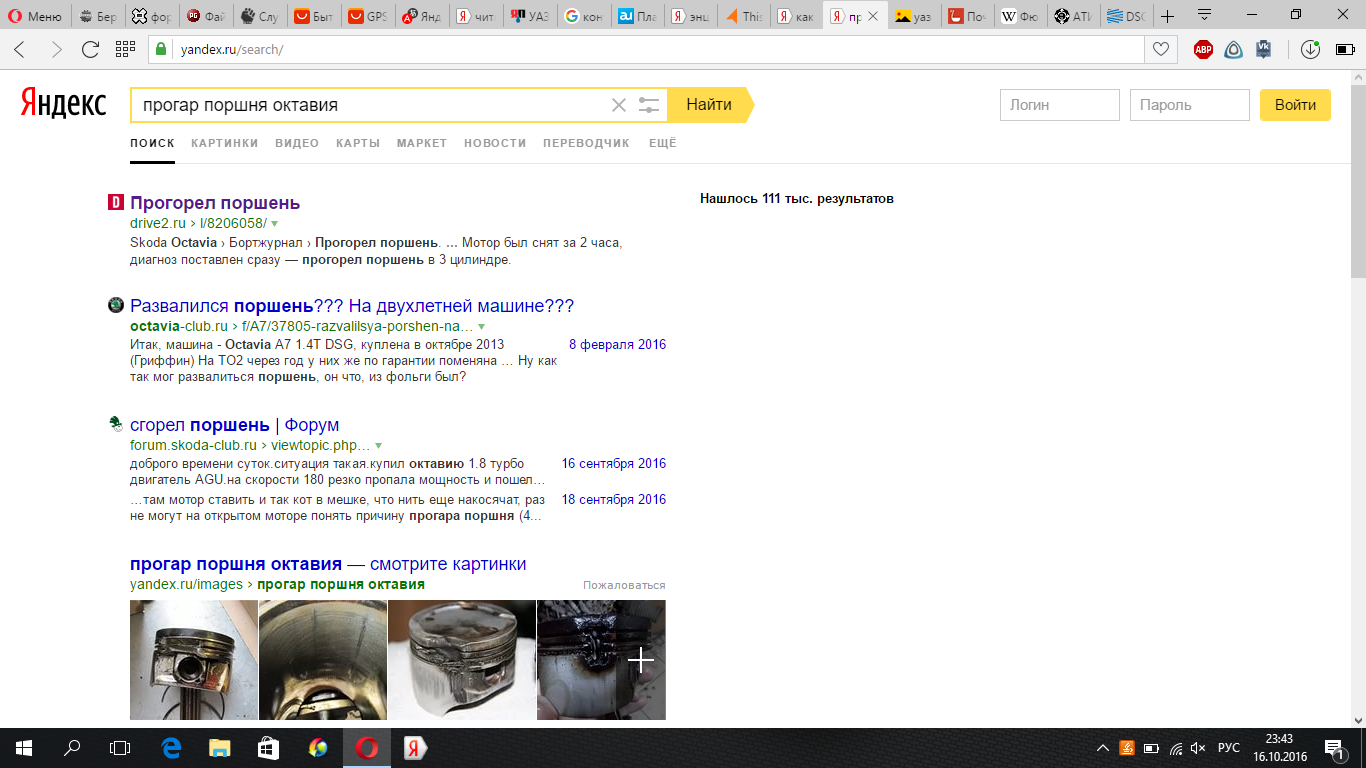Click the Найти search button

pyautogui.click(x=709, y=105)
